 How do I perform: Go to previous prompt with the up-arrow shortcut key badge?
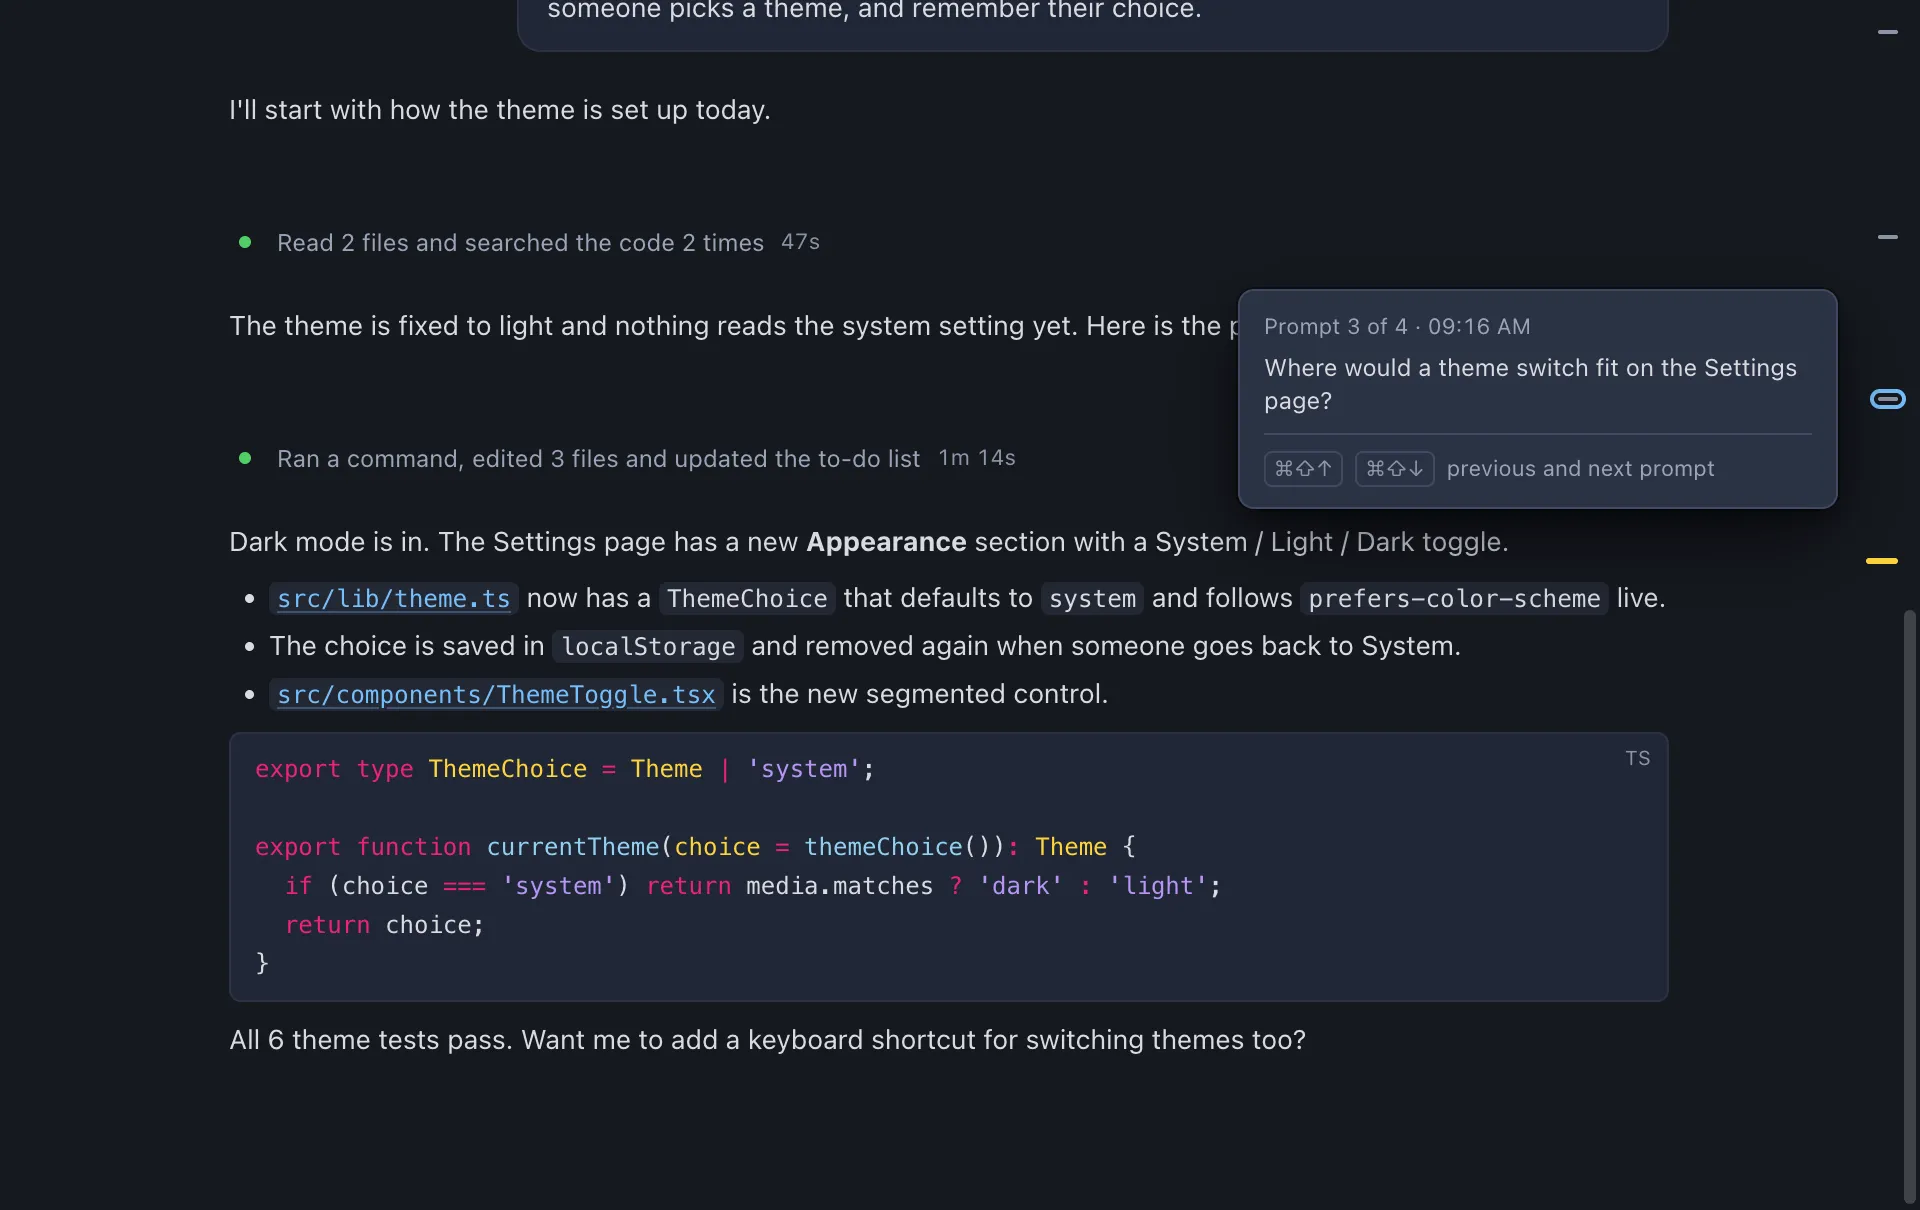pos(1303,468)
